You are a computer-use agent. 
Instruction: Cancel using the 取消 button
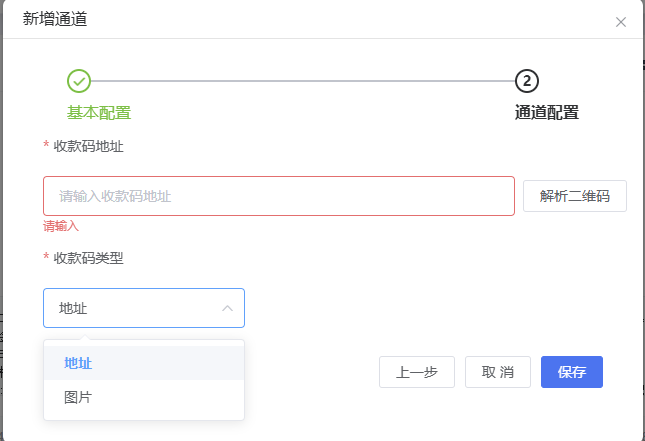497,372
